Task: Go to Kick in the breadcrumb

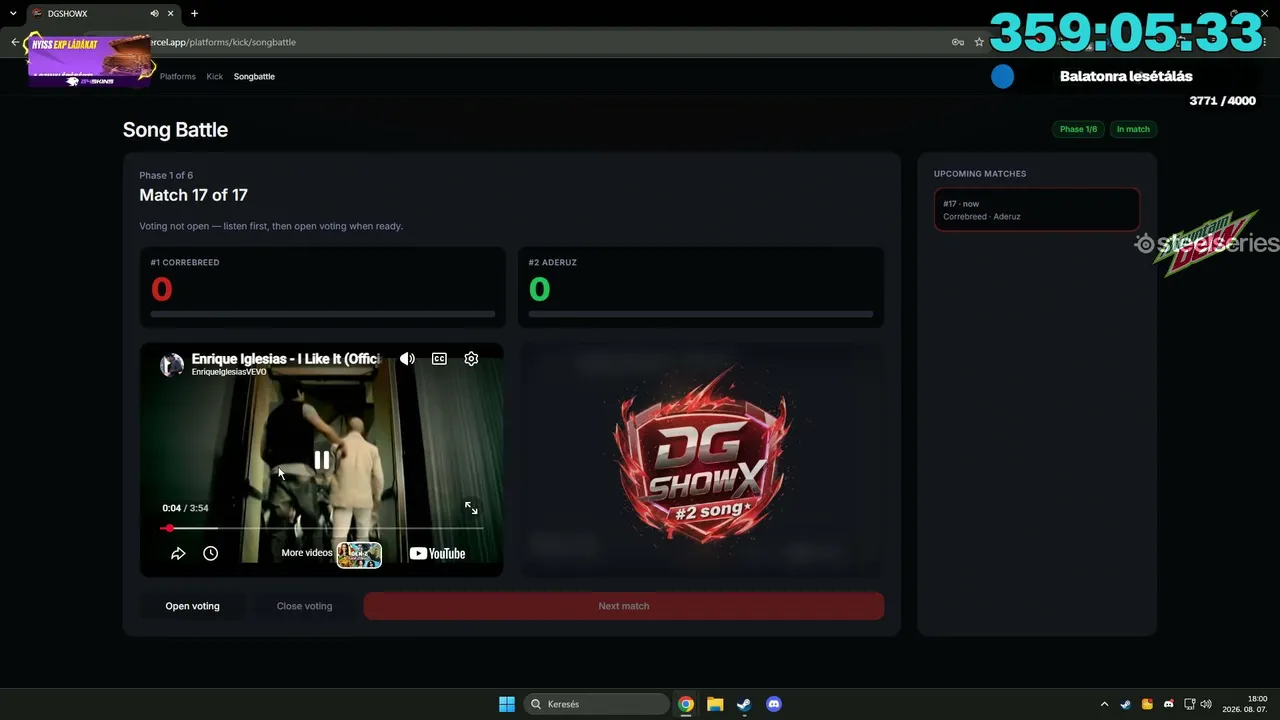Action: click(x=215, y=76)
